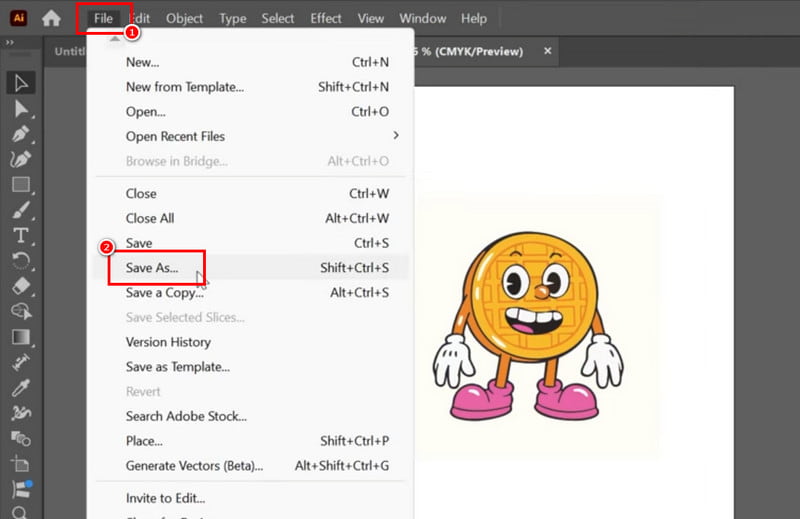The width and height of the screenshot is (800, 519).
Task: Open the Effect menu
Action: 325,18
